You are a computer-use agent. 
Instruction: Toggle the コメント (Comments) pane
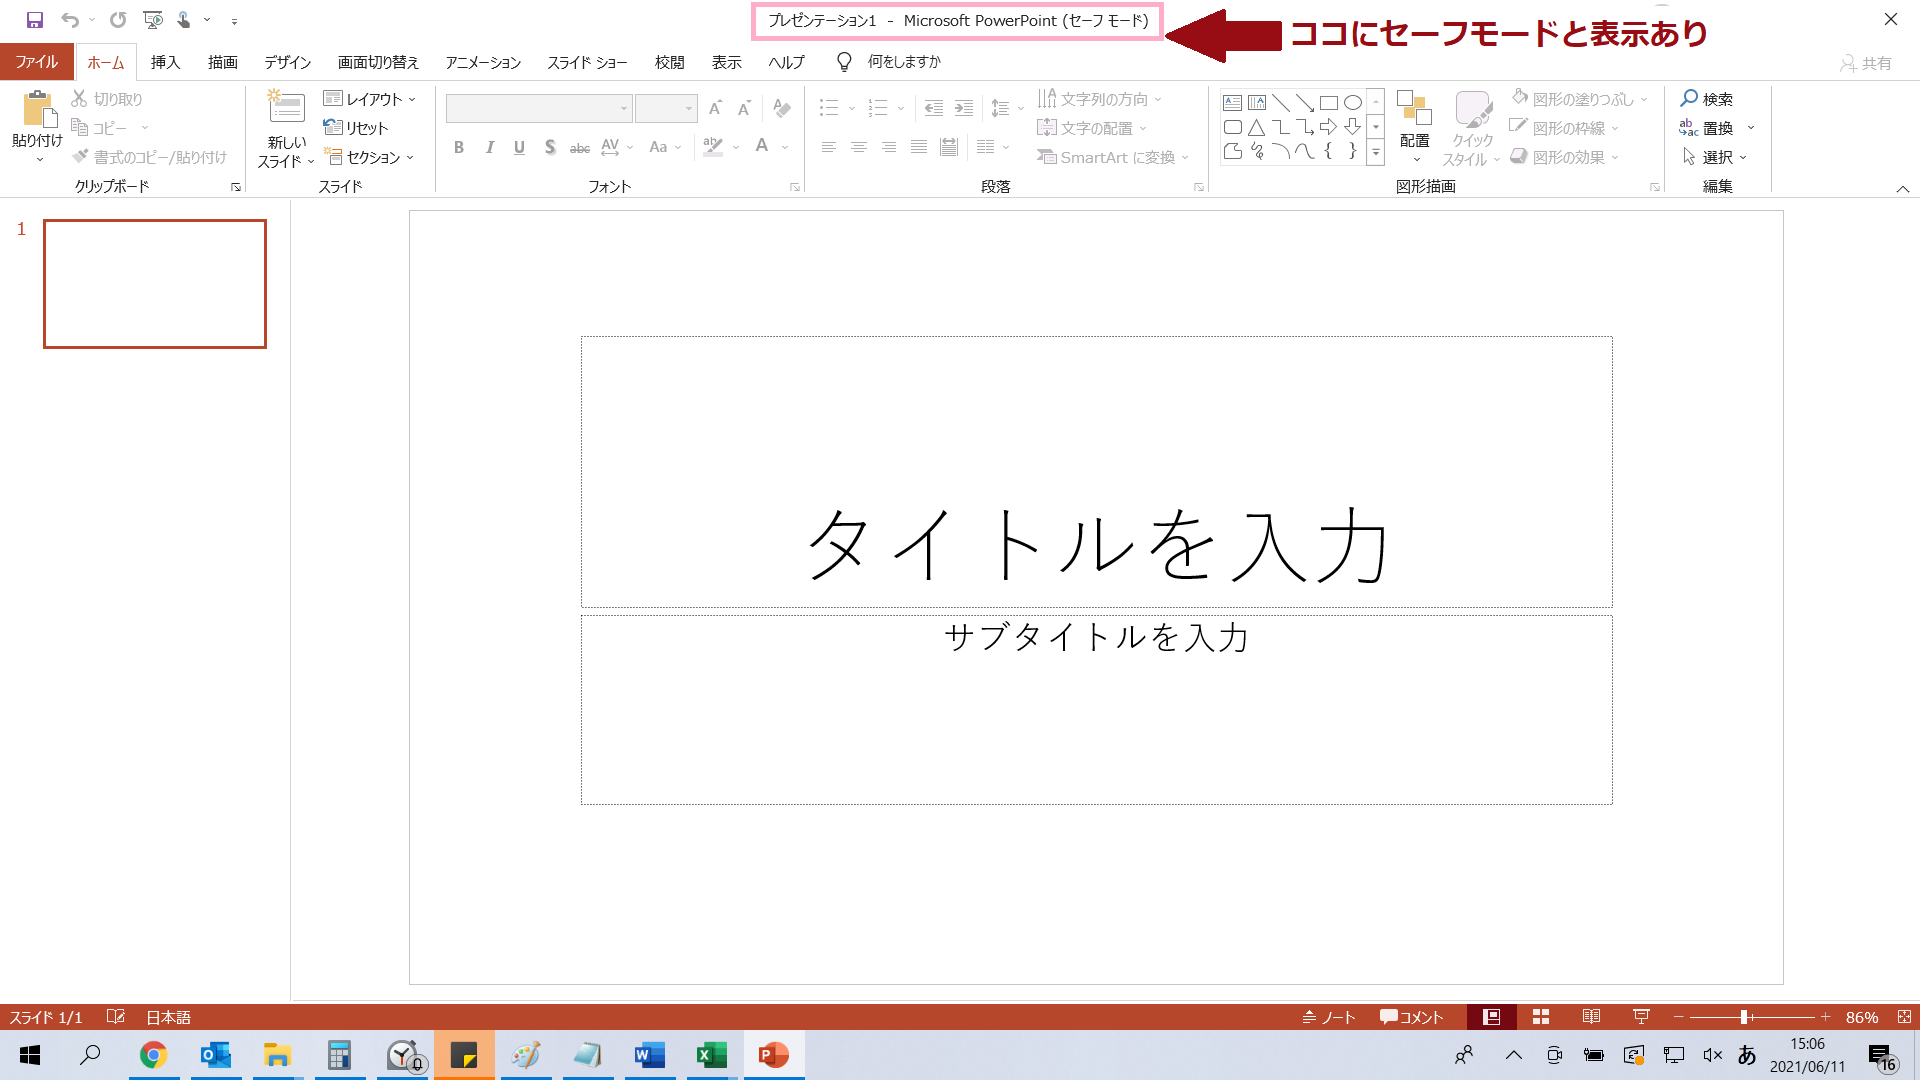(x=1411, y=1016)
